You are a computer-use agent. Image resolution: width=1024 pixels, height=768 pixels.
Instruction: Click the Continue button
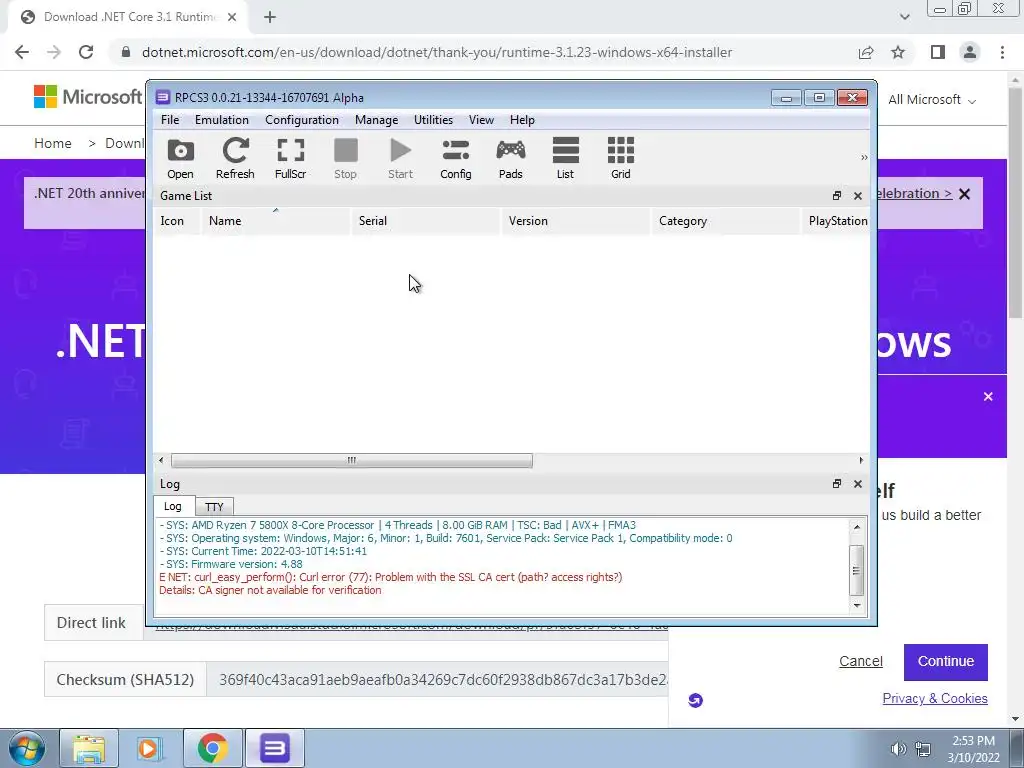[946, 662]
